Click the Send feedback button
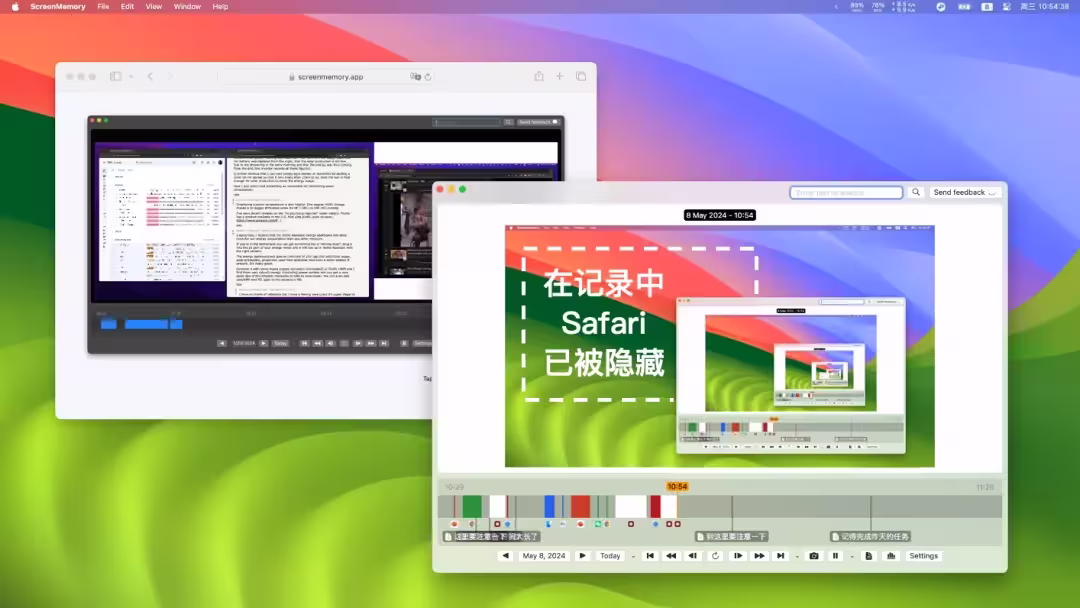The height and width of the screenshot is (608, 1080). coord(964,193)
